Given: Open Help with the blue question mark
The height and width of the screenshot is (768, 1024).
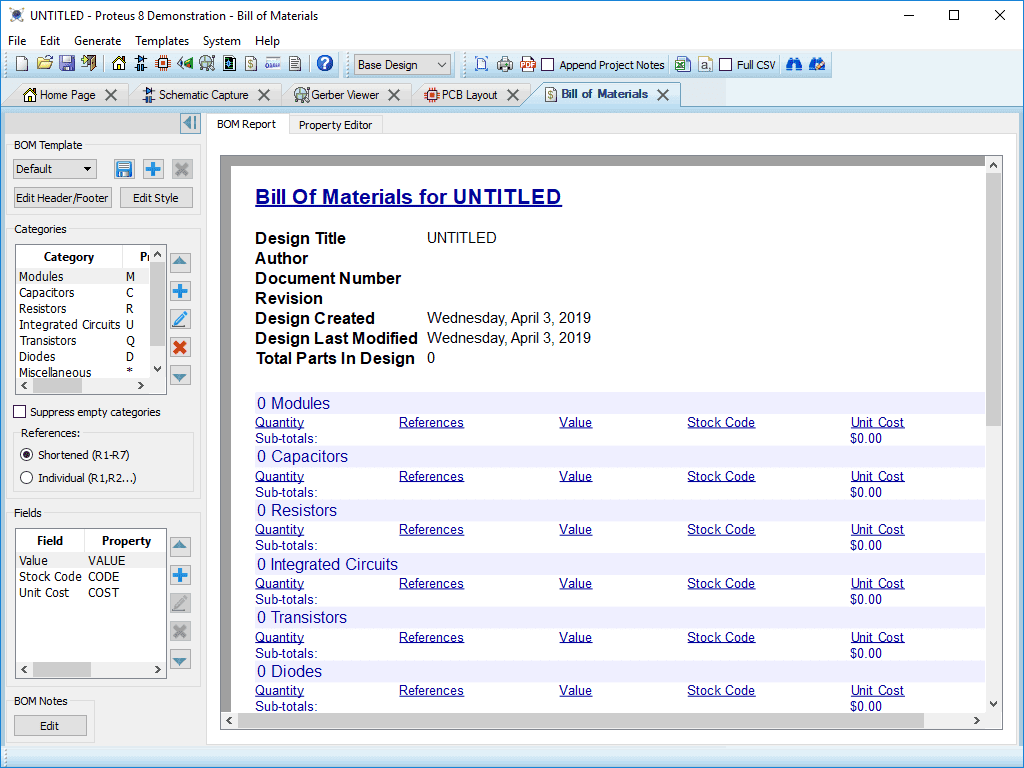Looking at the screenshot, I should point(325,64).
